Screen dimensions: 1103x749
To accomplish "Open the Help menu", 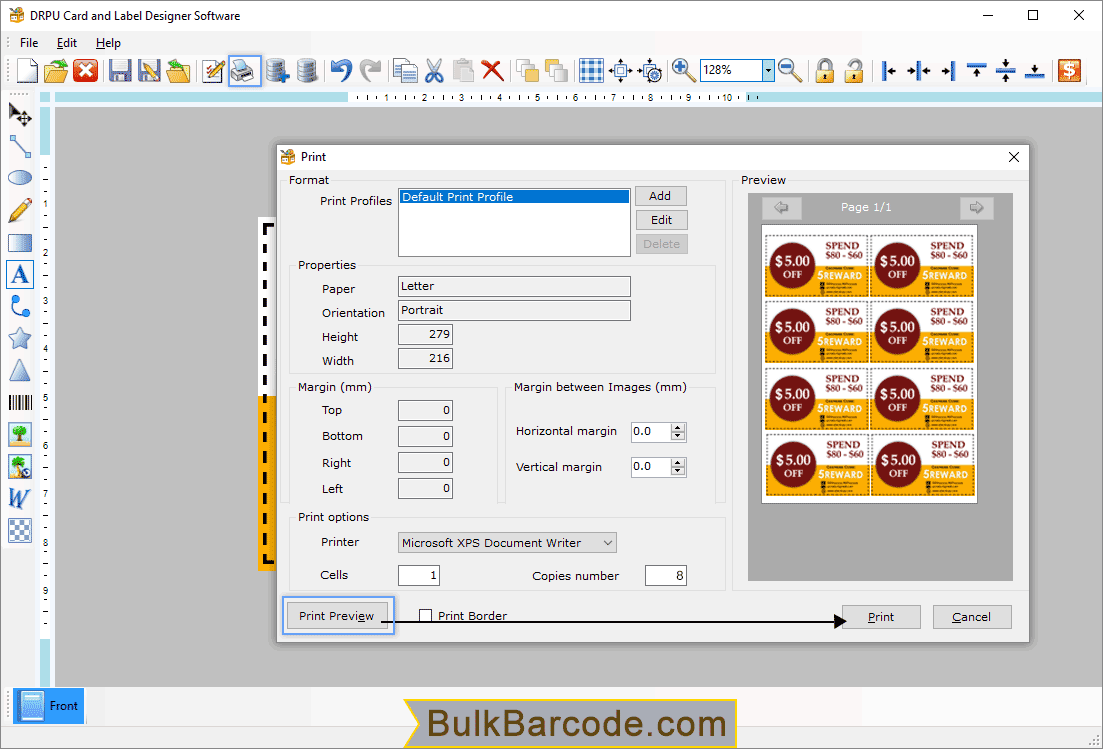I will 108,43.
